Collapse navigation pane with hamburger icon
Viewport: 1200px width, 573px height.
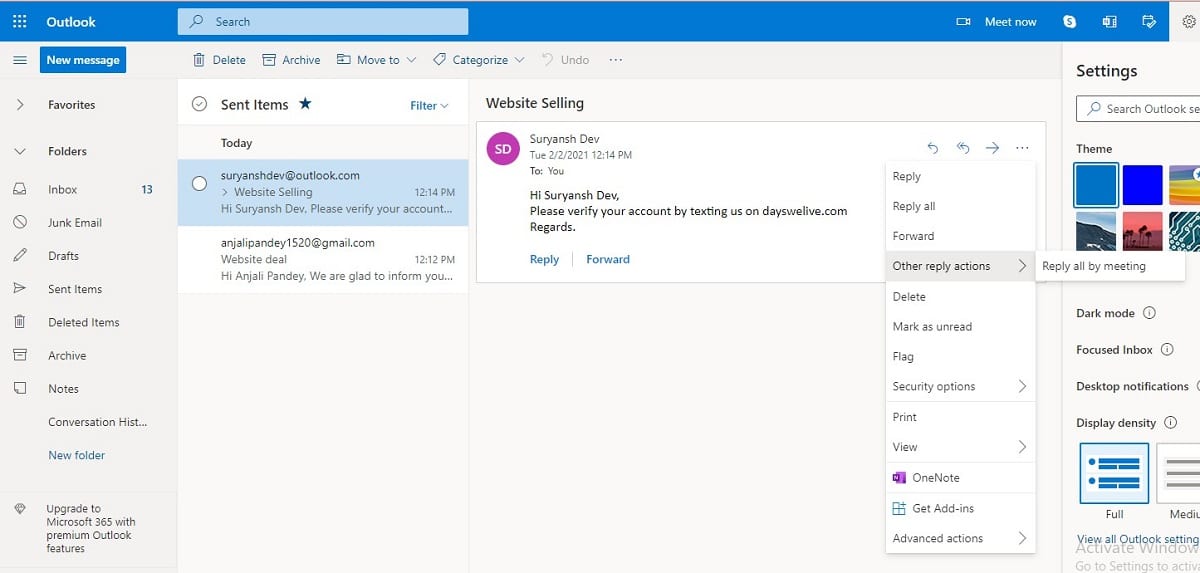[x=19, y=60]
